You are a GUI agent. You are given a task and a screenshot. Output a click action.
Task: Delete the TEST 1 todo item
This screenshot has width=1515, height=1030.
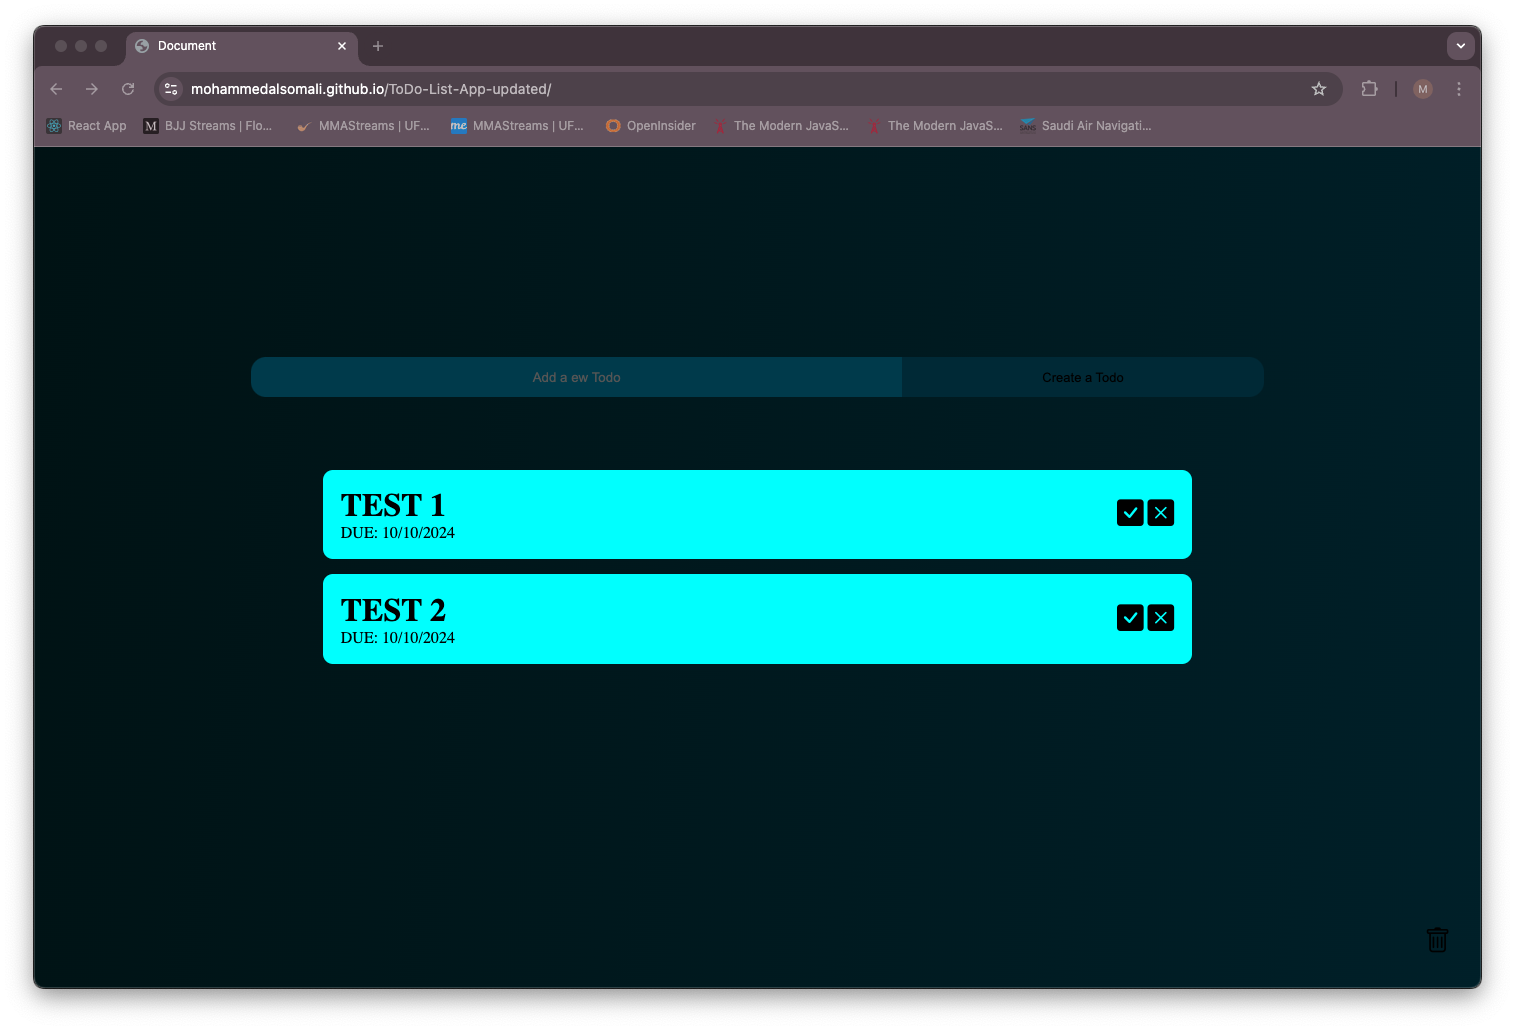pos(1160,513)
